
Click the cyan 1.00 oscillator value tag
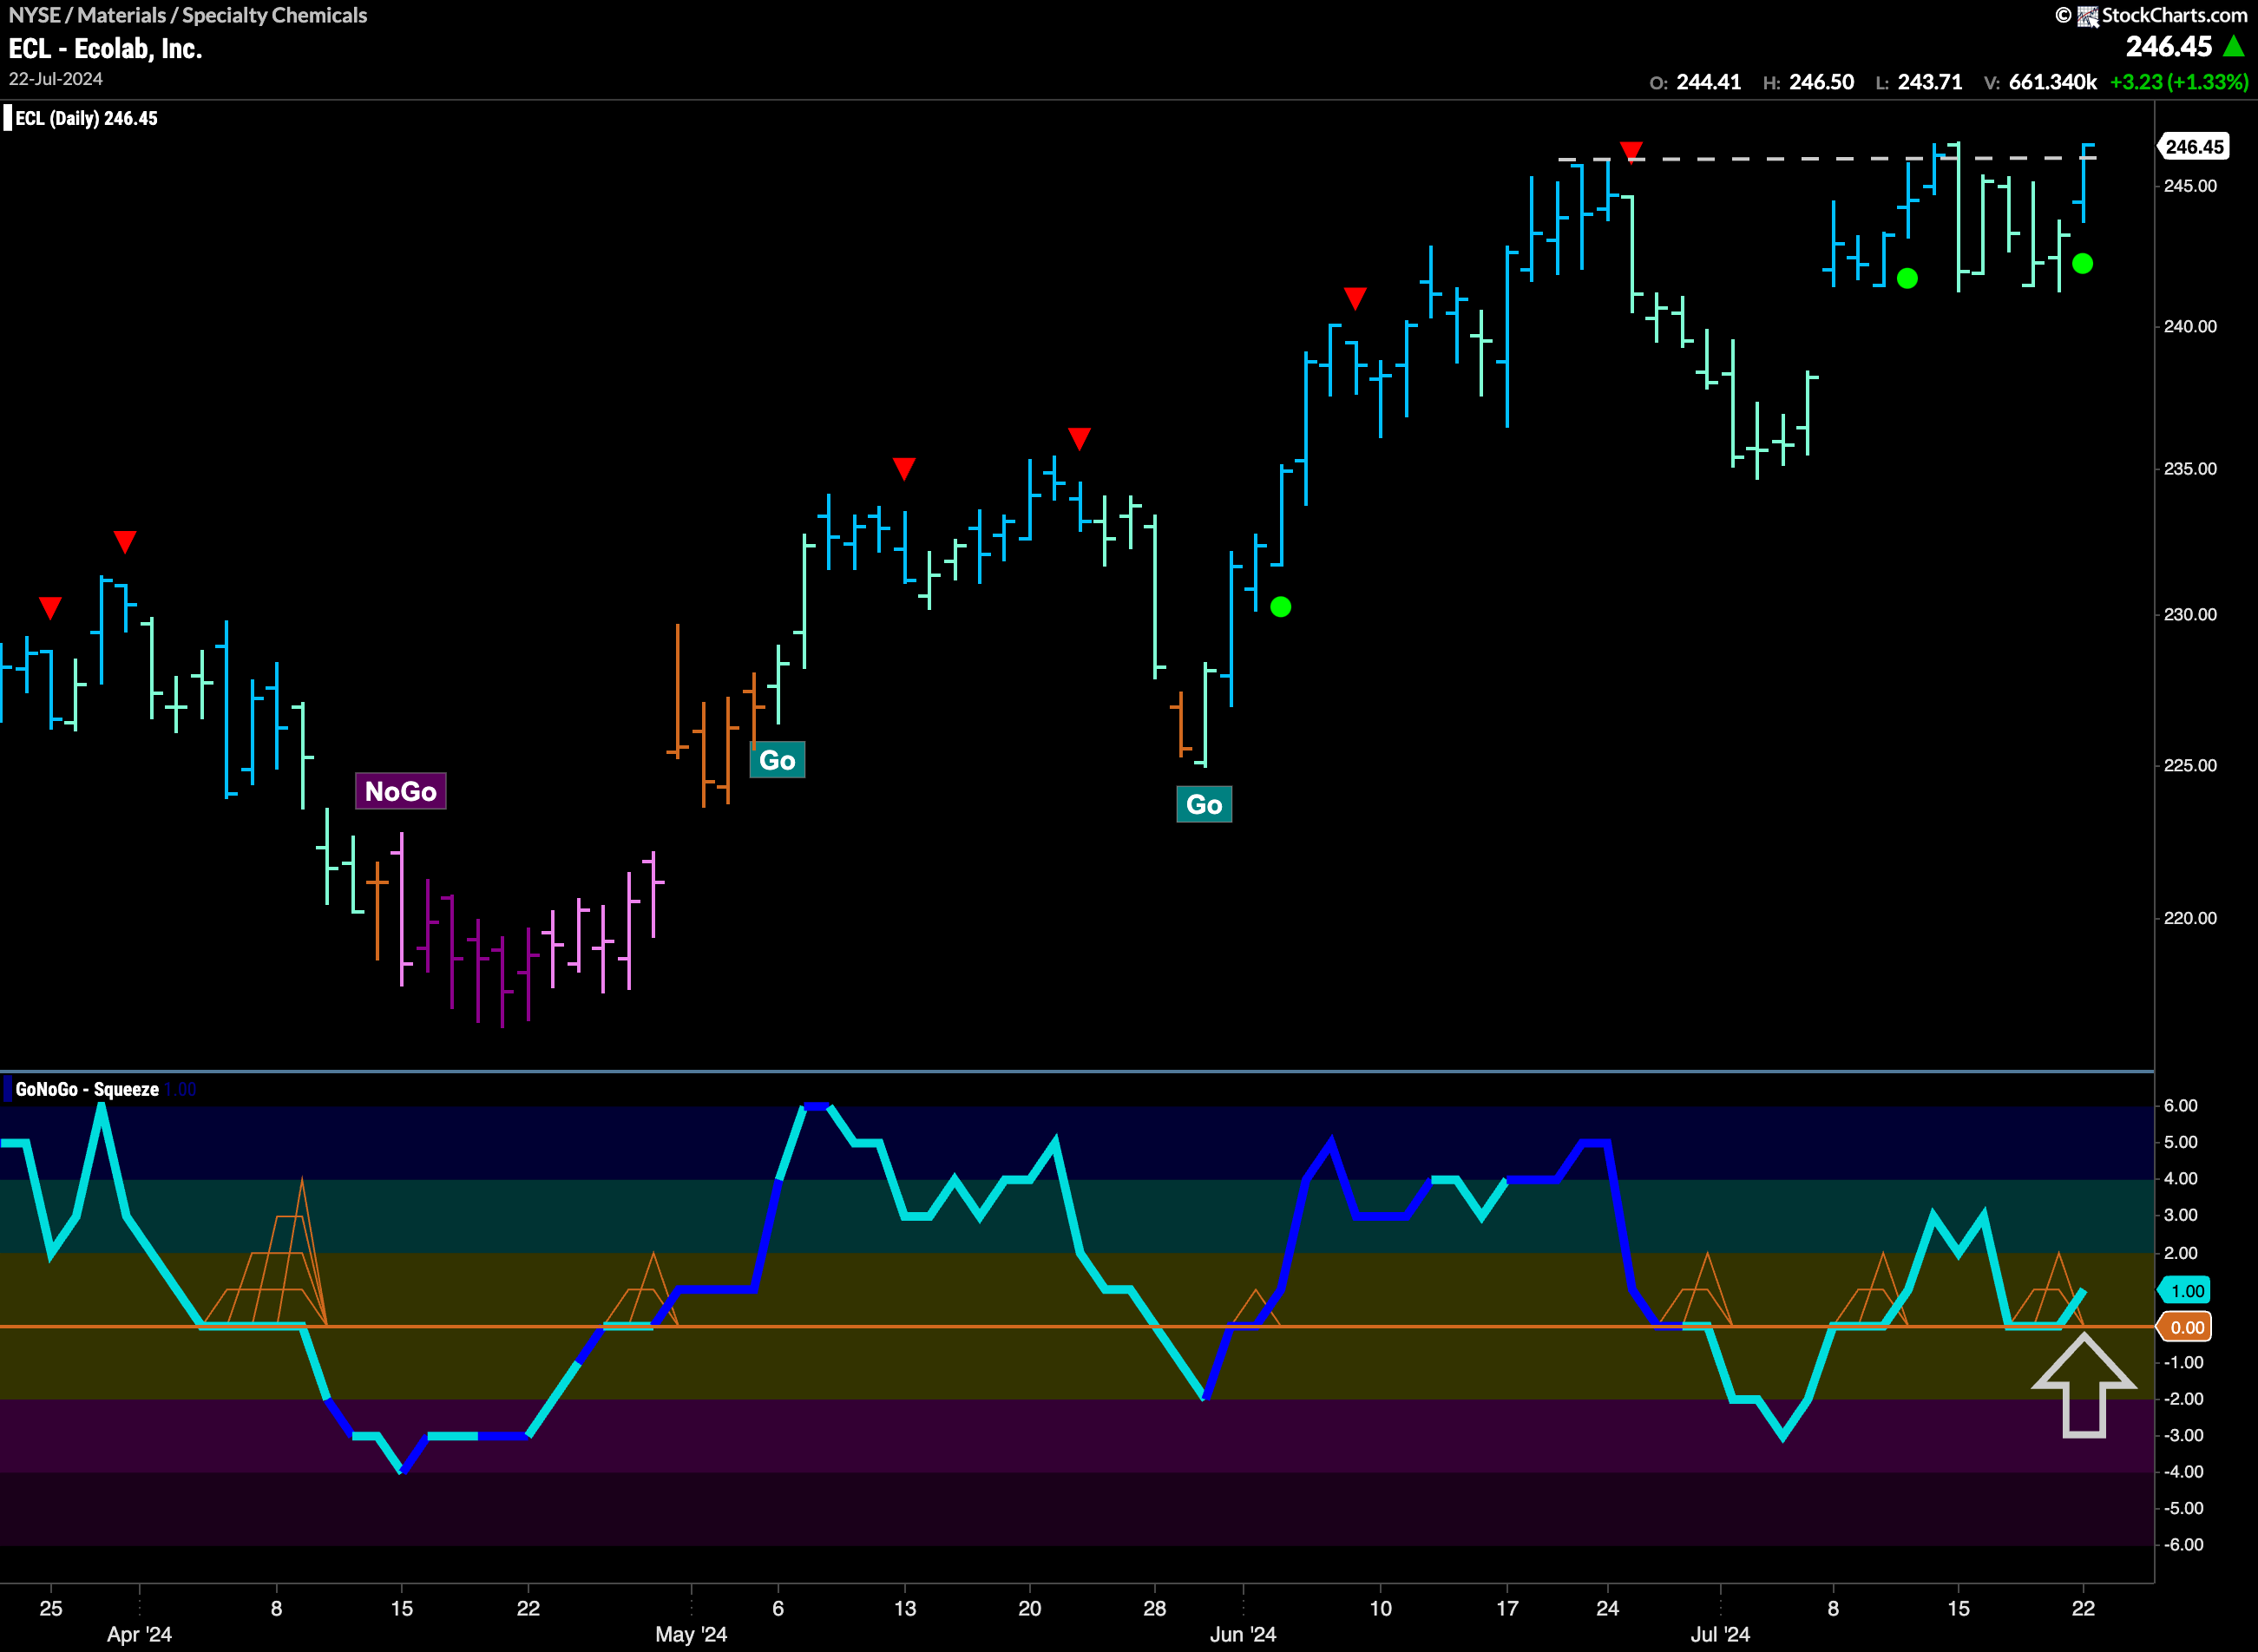click(2186, 1291)
